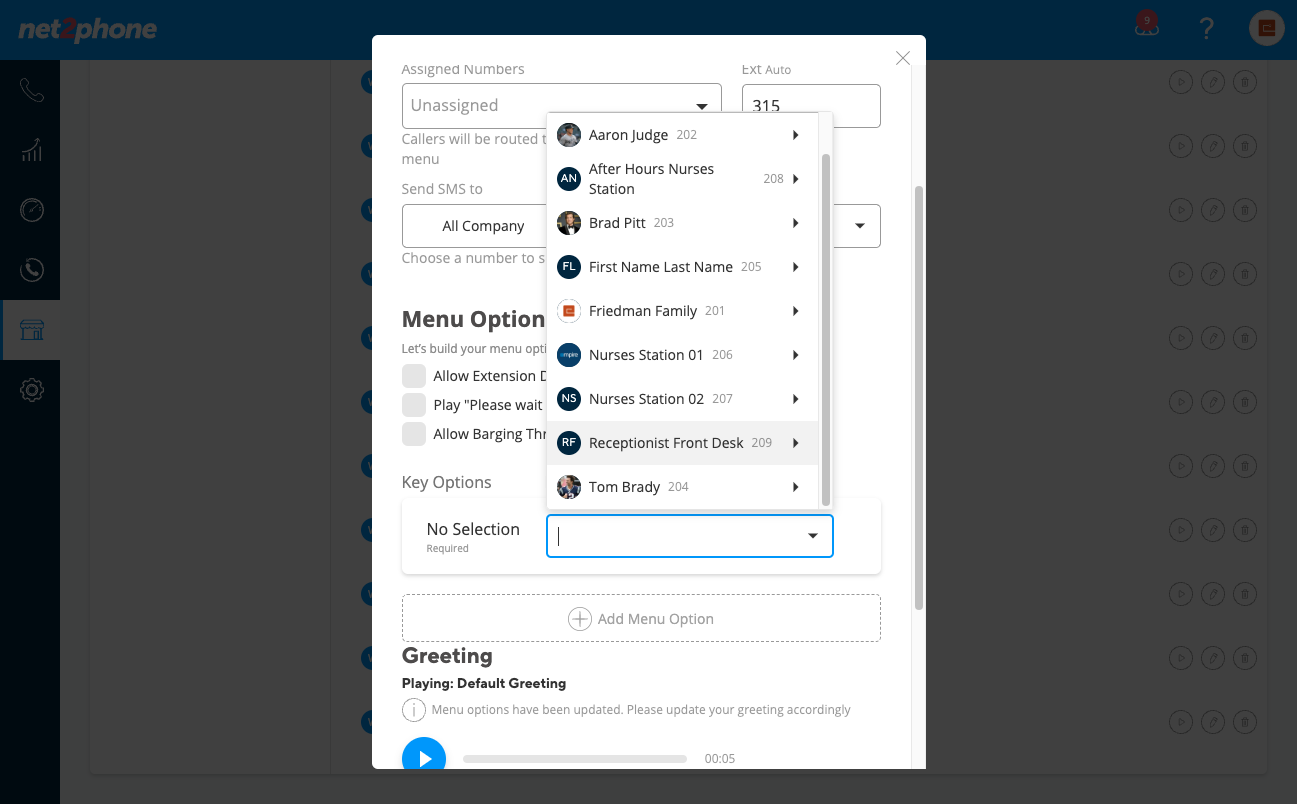This screenshot has height=804, width=1297.
Task: Open the user profile avatar in header
Action: (1267, 28)
